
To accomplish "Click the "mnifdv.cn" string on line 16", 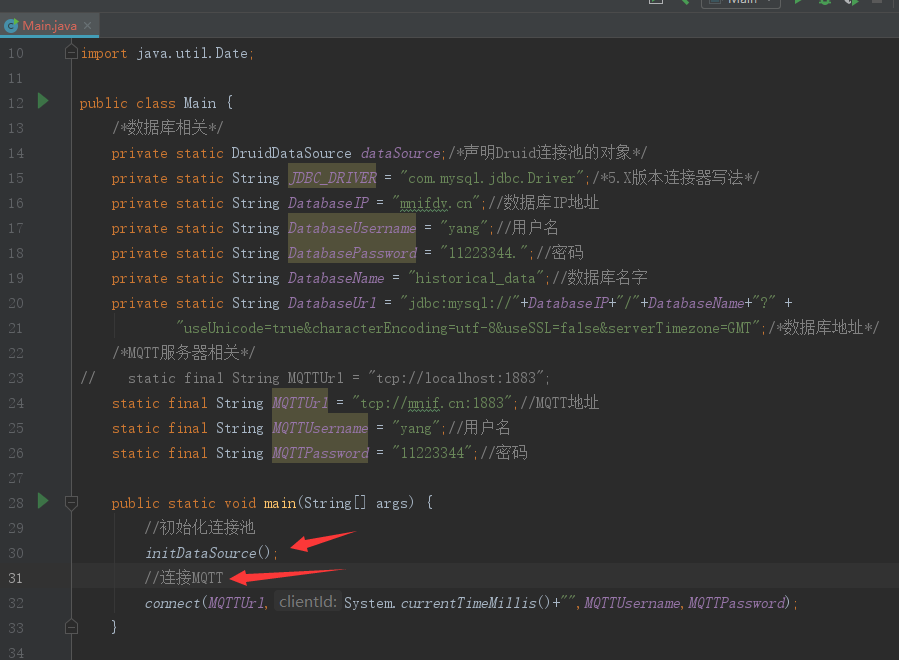I will tap(436, 203).
